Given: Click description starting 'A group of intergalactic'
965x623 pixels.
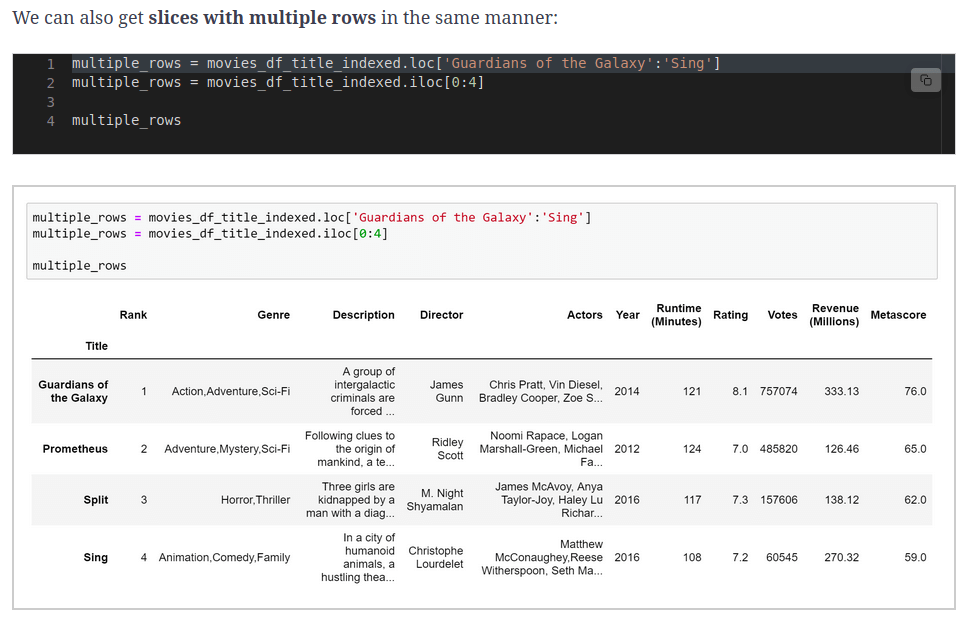Looking at the screenshot, I should tap(362, 392).
